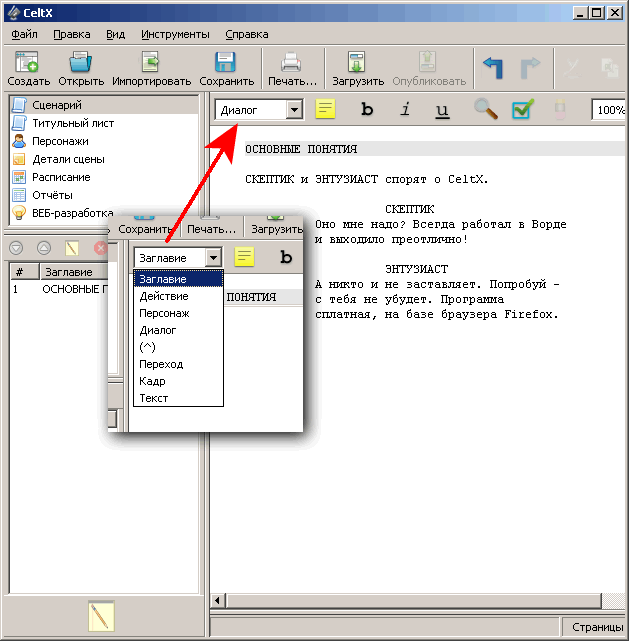The height and width of the screenshot is (641, 629).
Task: Select scene row 1 ОСНОВНЫЕ
Action: point(59,289)
